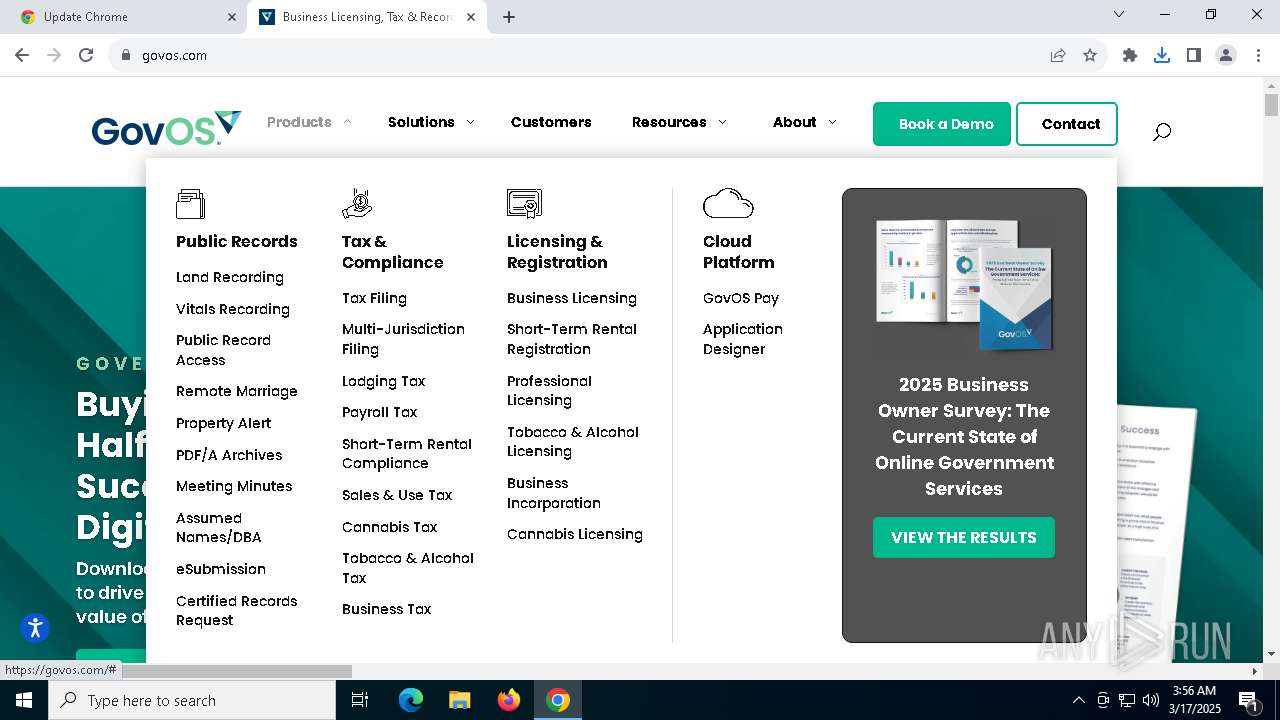Click the 2025 survey report thumbnail
This screenshot has width=1280, height=720.
964,285
